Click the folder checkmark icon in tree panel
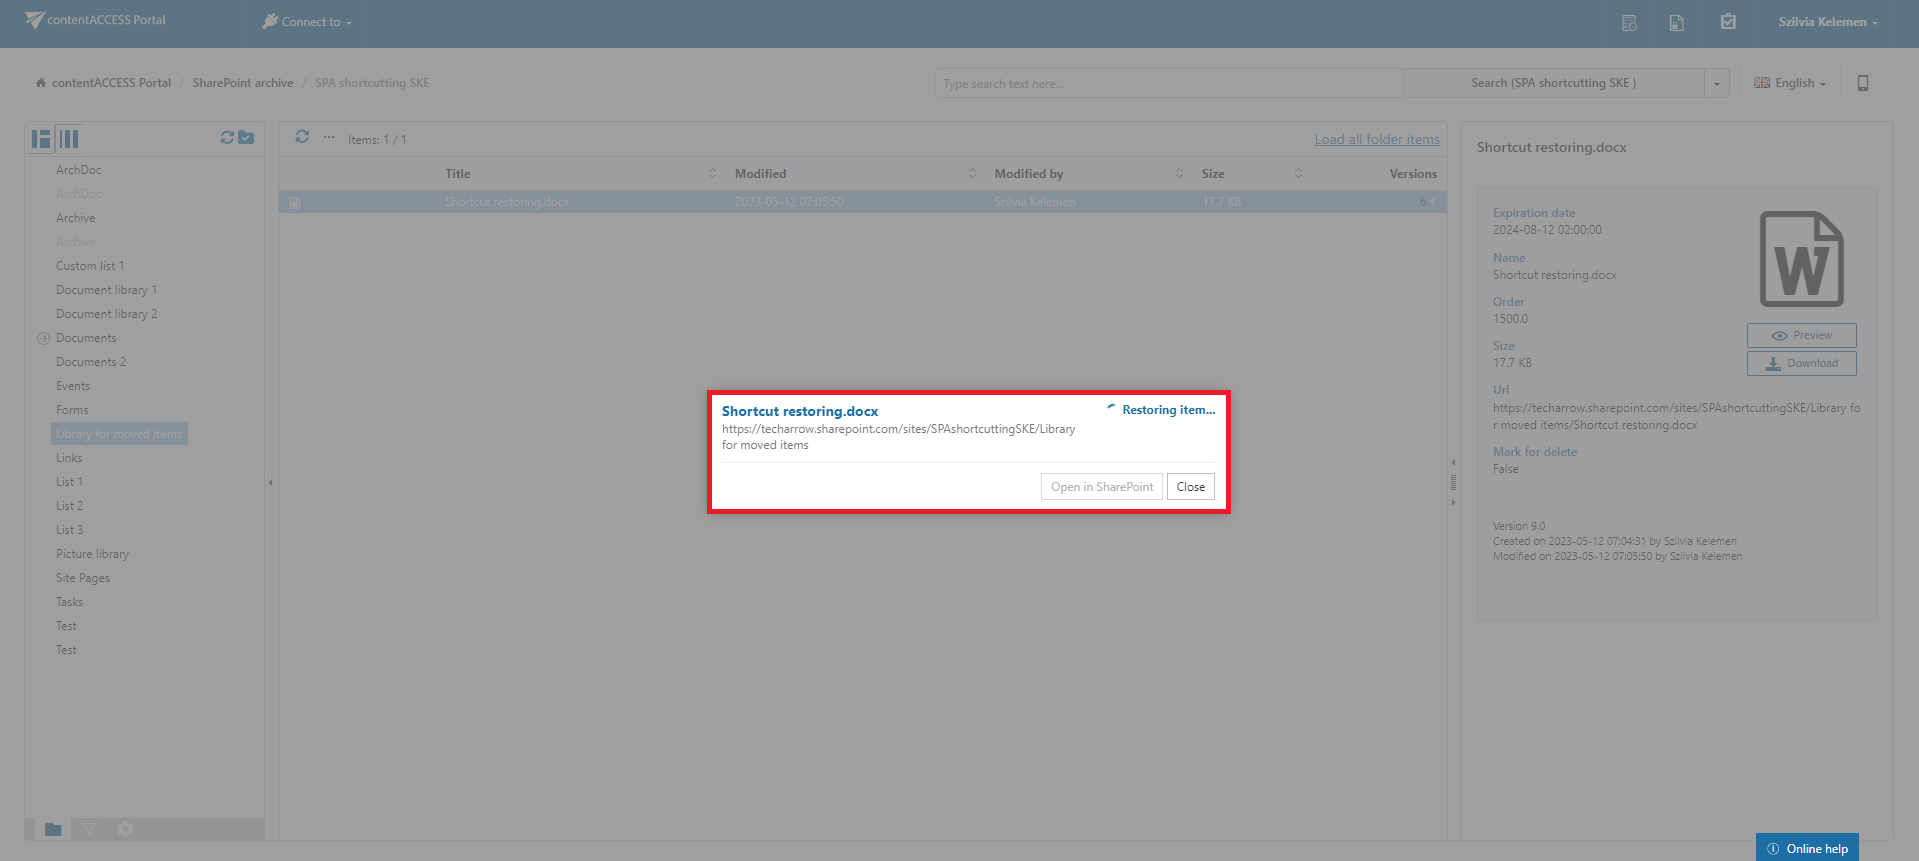This screenshot has height=861, width=1919. point(246,138)
